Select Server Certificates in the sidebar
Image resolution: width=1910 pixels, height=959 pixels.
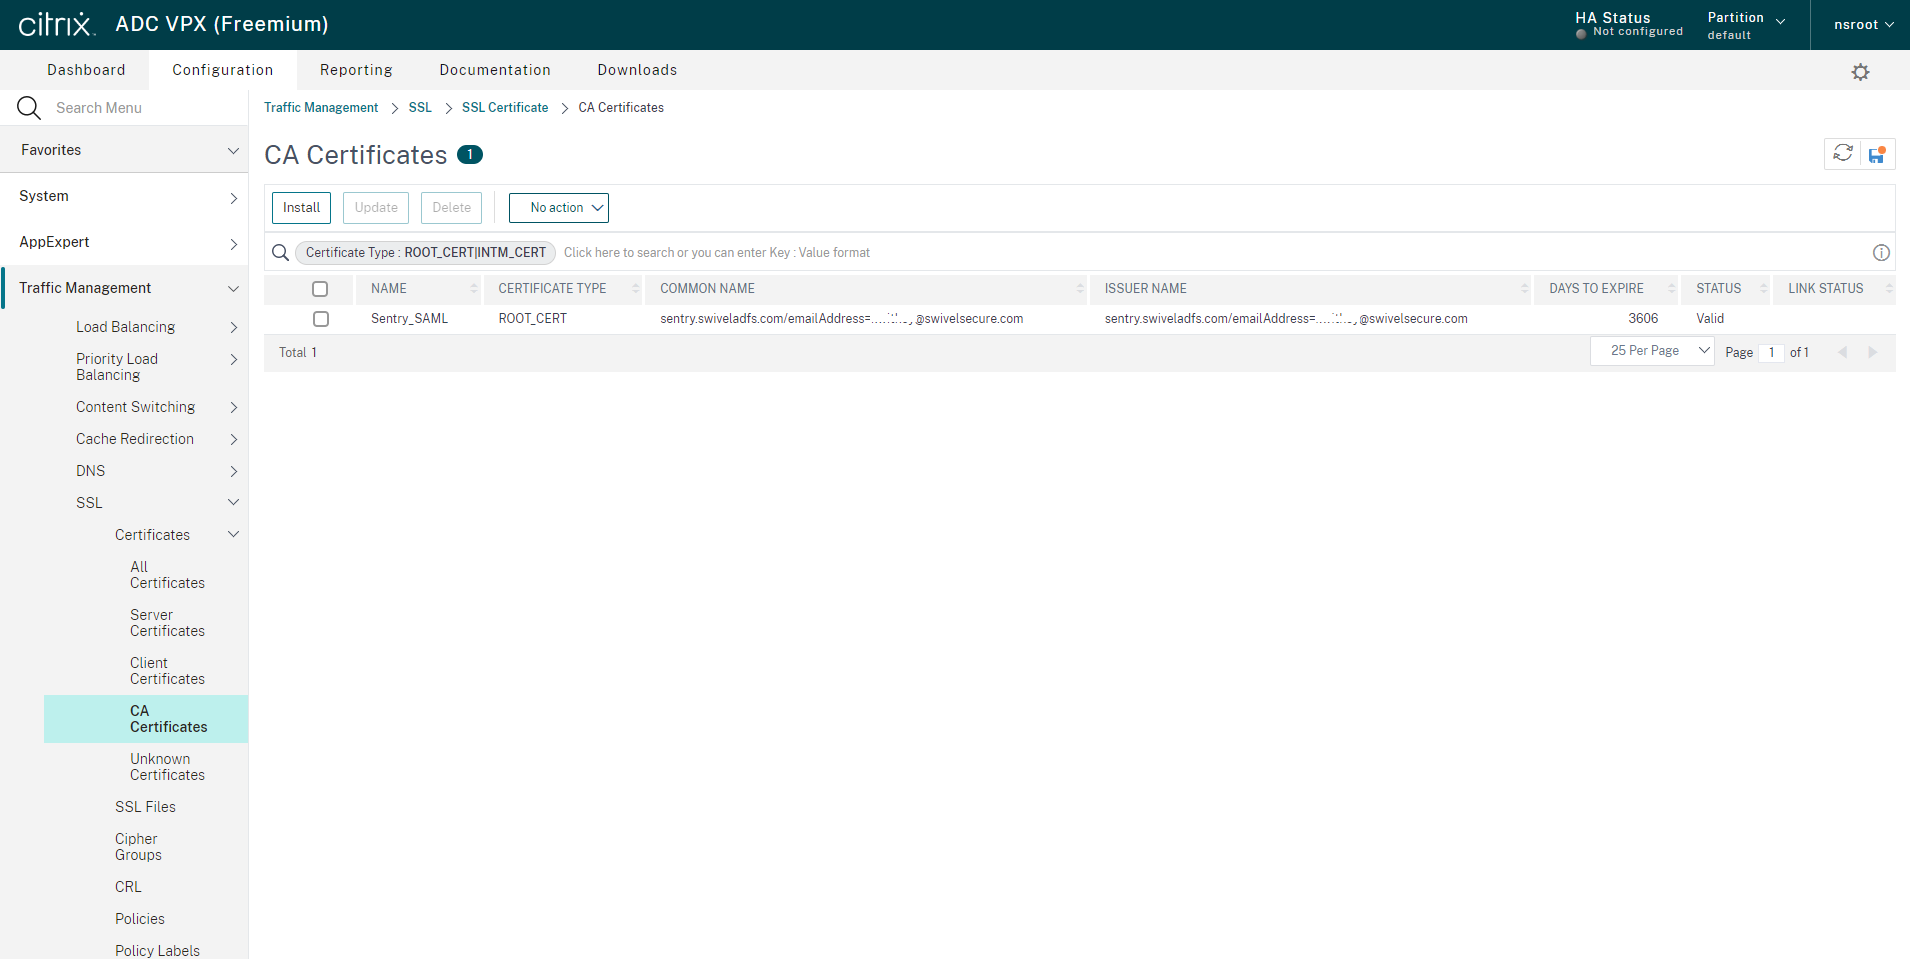point(167,622)
